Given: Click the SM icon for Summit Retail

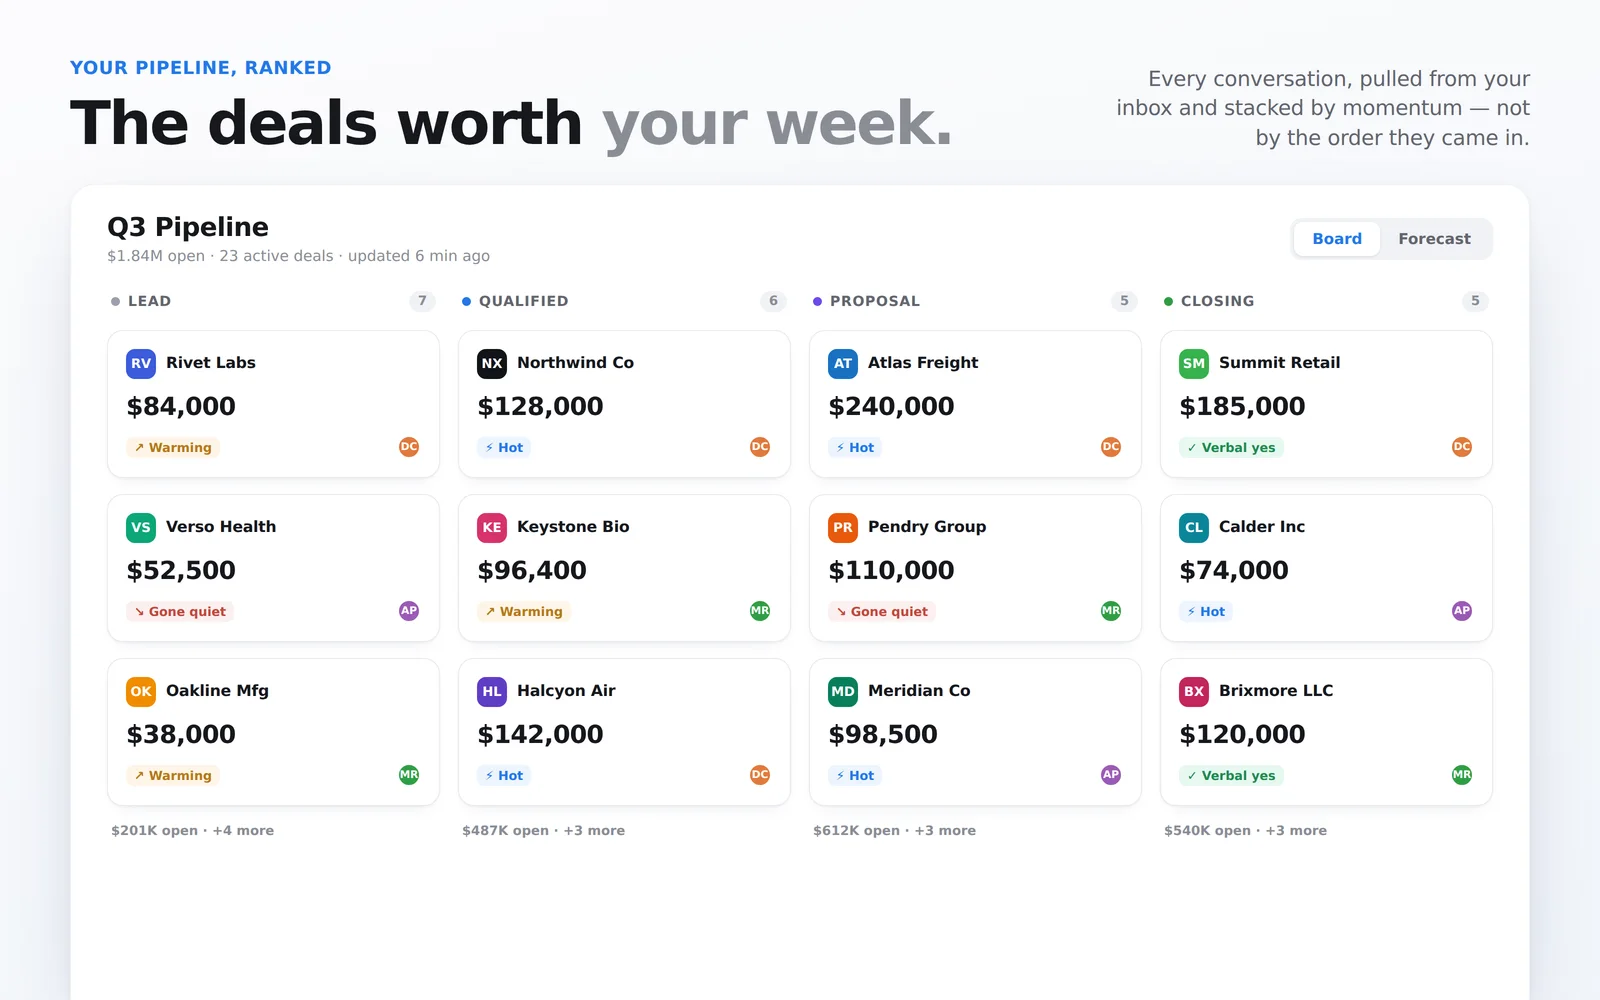Looking at the screenshot, I should tap(1194, 363).
